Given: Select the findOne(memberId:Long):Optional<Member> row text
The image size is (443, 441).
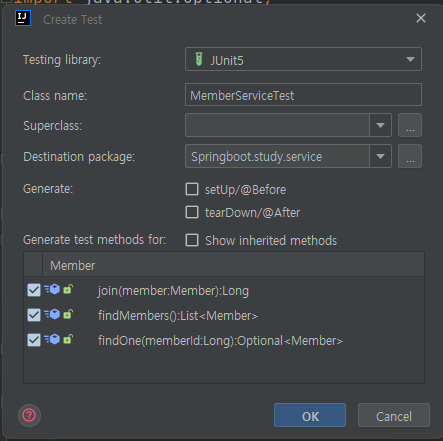Looking at the screenshot, I should 220,341.
